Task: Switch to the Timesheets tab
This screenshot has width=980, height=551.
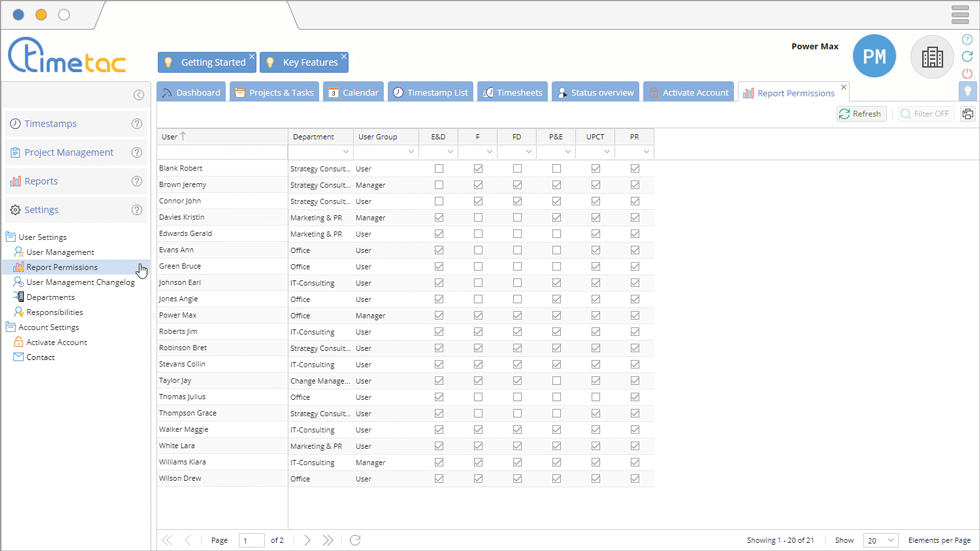Action: click(512, 92)
